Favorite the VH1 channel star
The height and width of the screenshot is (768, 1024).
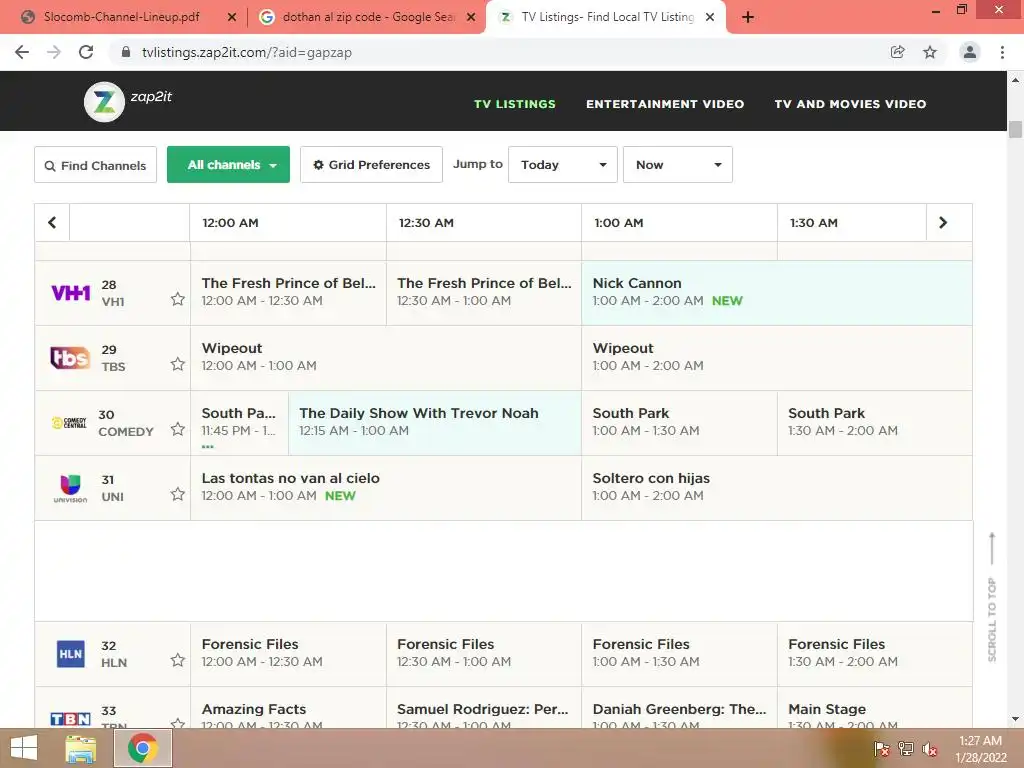178,299
